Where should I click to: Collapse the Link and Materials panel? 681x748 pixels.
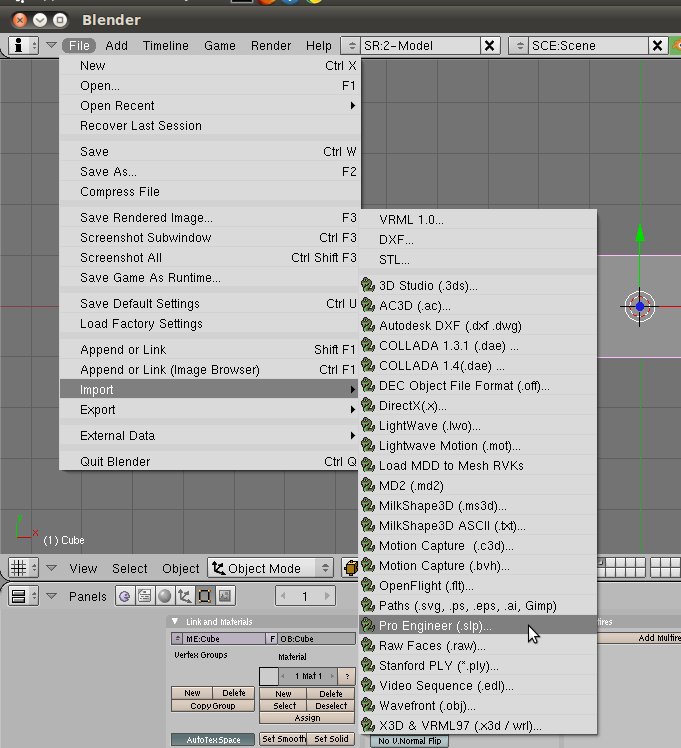click(175, 621)
